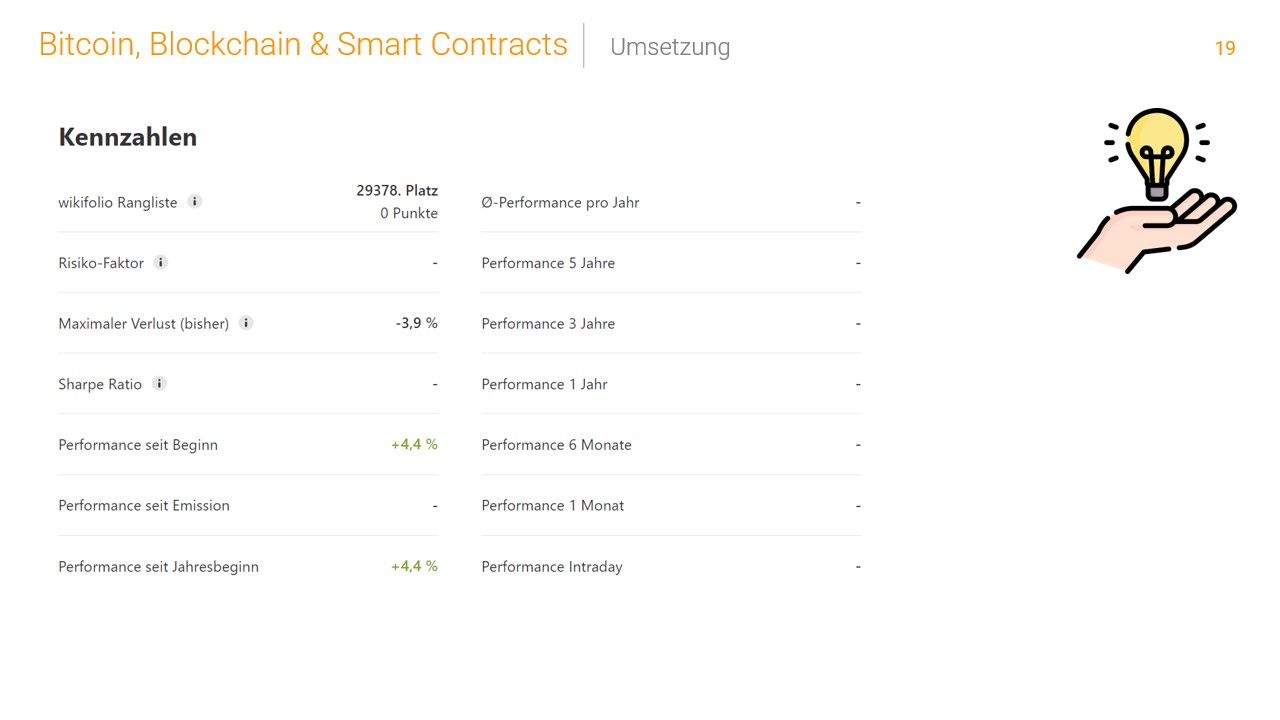The image size is (1280, 720).
Task: Click the +4,4 % Performance seit Jahresbeginn value
Action: (415, 566)
